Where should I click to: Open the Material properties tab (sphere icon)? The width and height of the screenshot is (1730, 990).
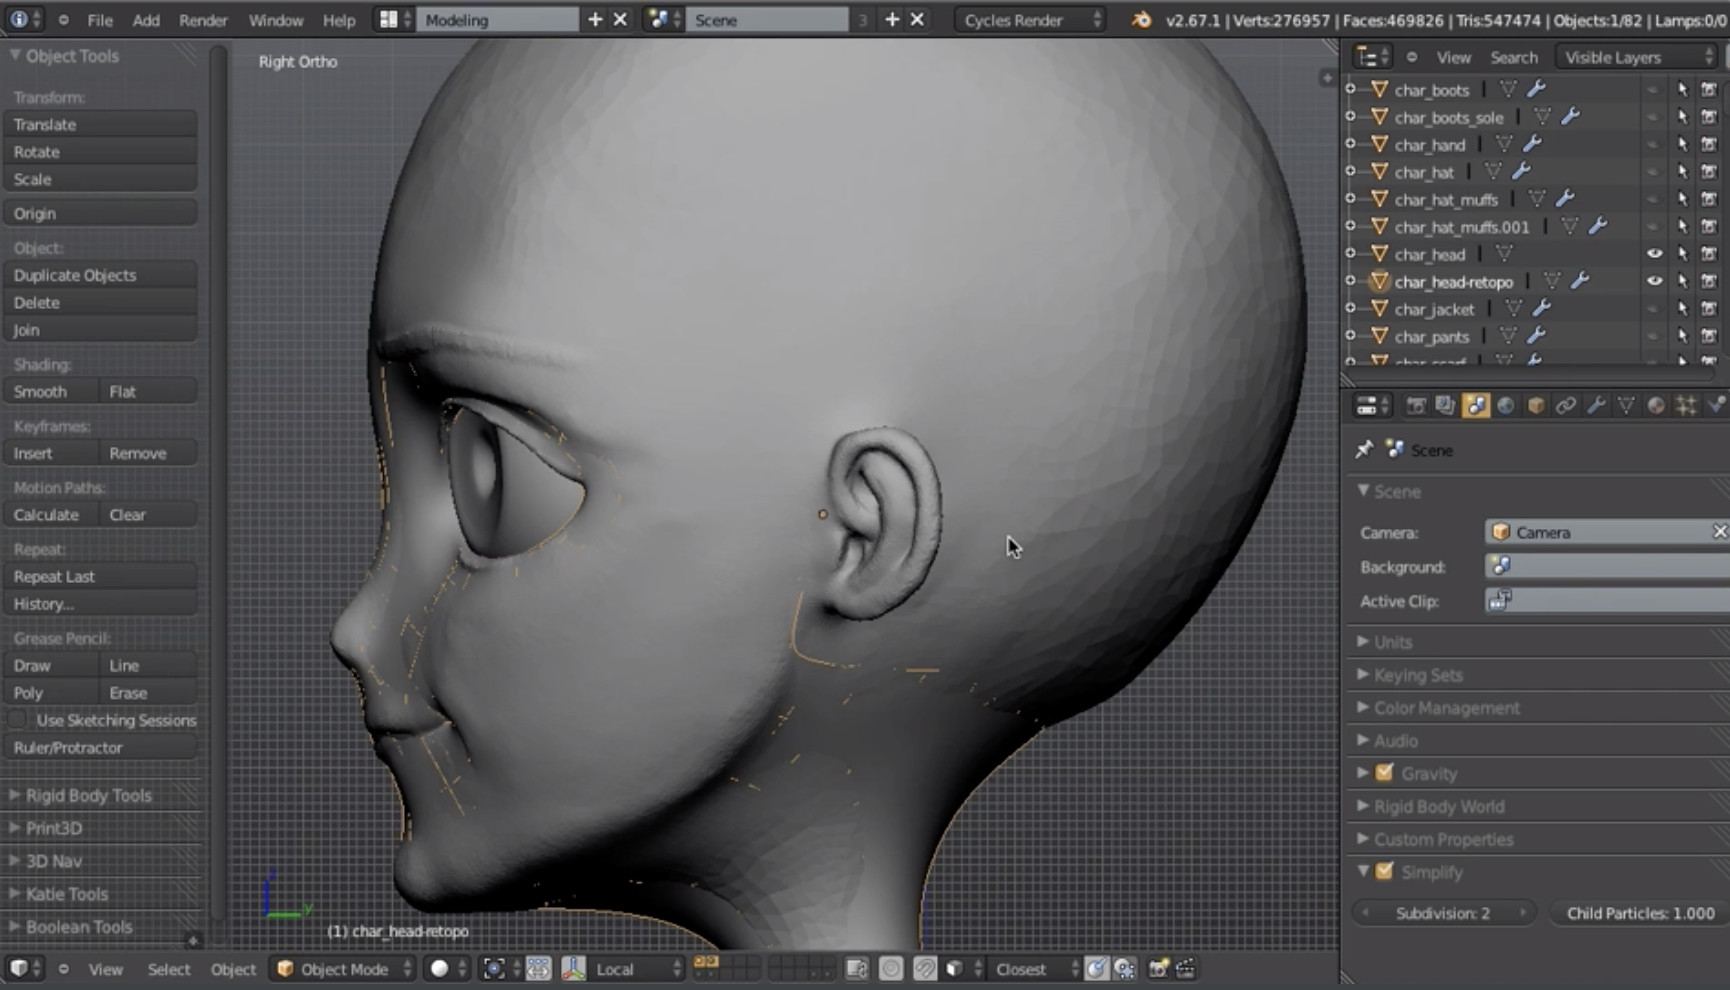(1656, 405)
